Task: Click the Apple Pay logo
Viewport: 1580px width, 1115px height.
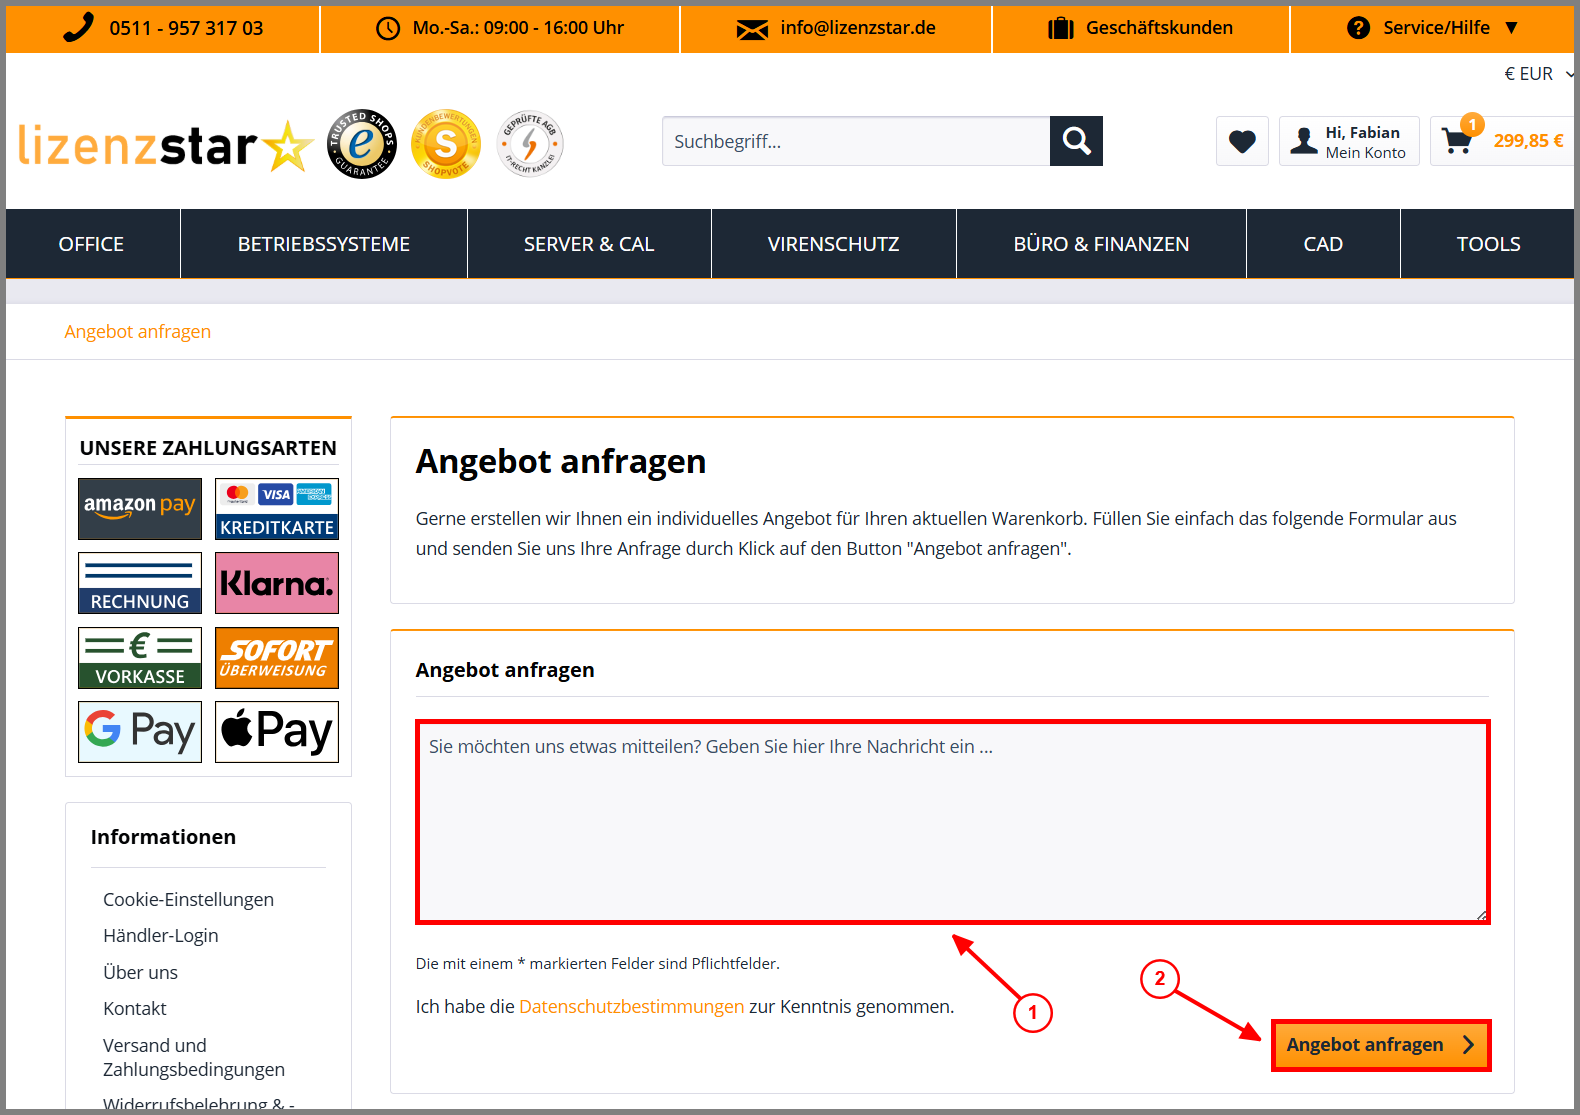Action: click(x=277, y=732)
